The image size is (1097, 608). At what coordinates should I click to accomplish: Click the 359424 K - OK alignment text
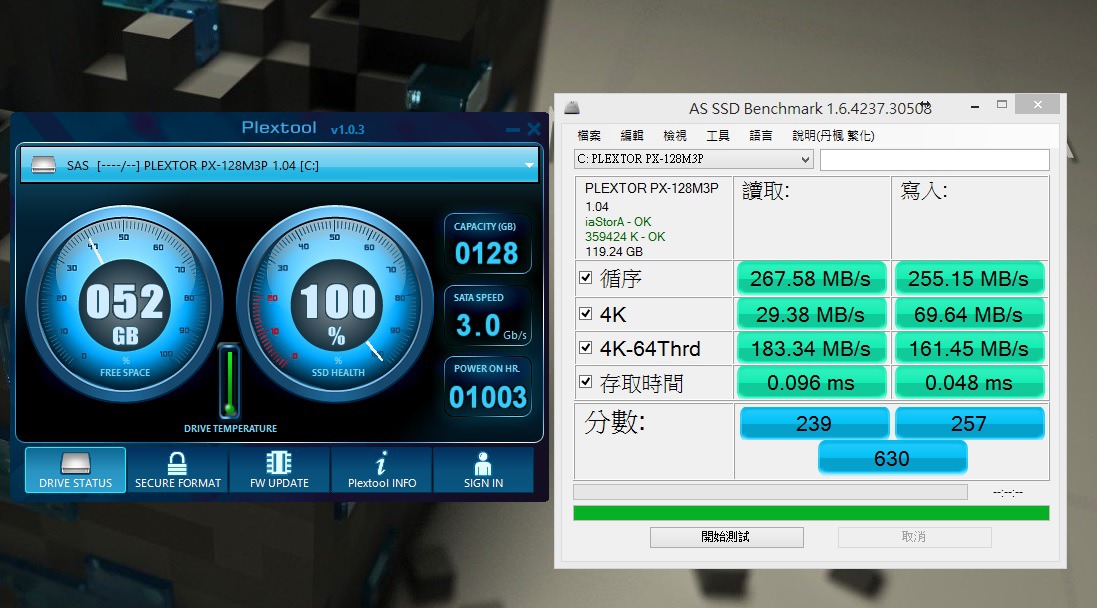[625, 236]
